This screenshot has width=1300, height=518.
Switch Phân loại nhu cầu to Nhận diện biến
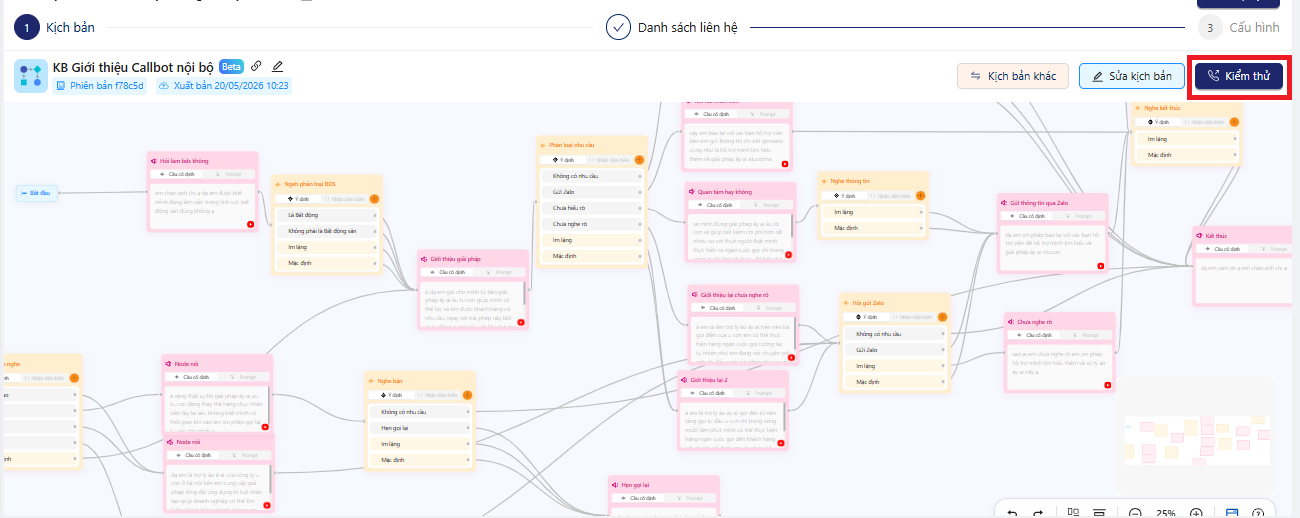click(x=610, y=159)
